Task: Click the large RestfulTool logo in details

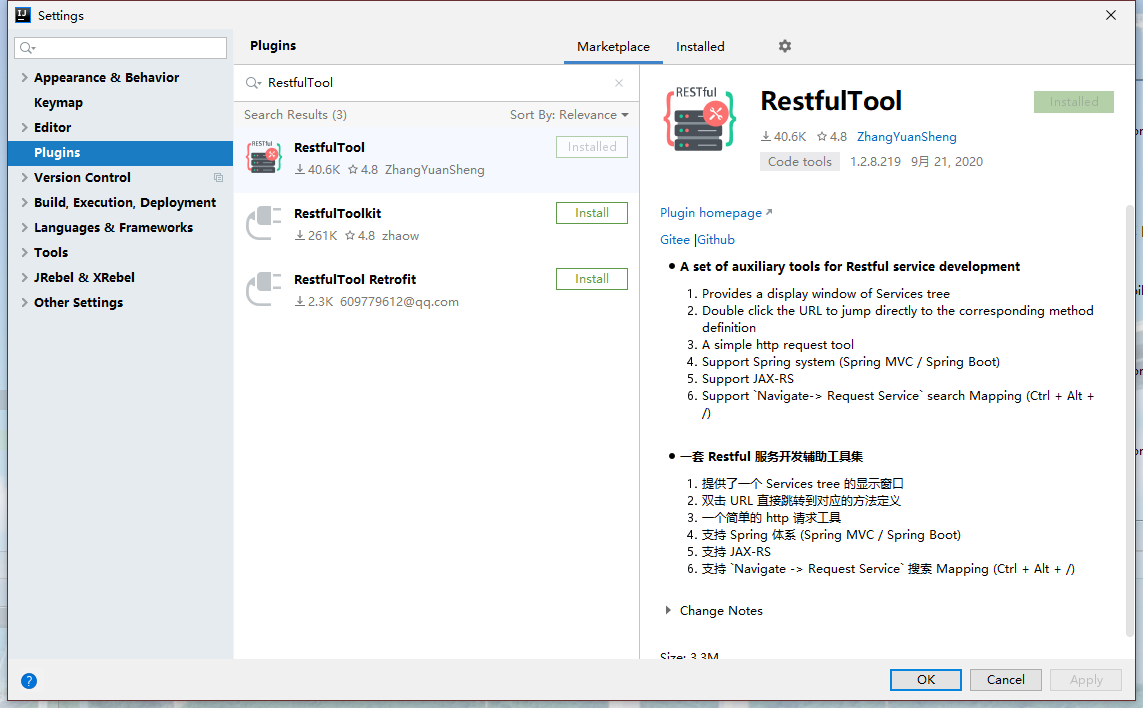Action: pyautogui.click(x=699, y=120)
